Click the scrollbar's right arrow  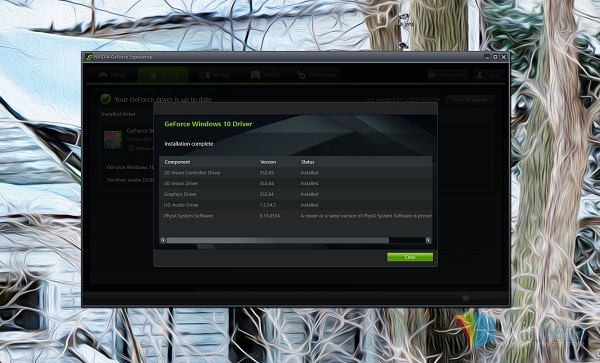coord(428,240)
